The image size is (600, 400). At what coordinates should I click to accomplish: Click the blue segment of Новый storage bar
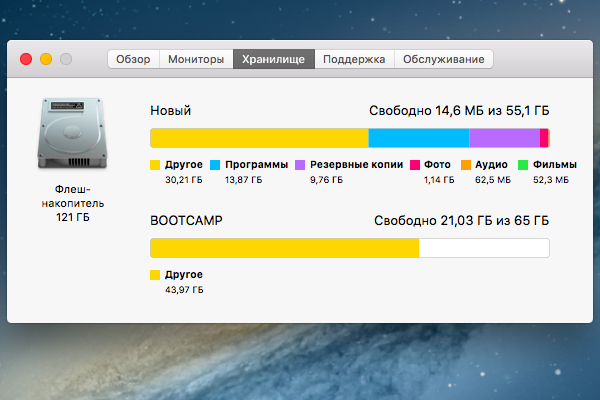click(x=418, y=138)
